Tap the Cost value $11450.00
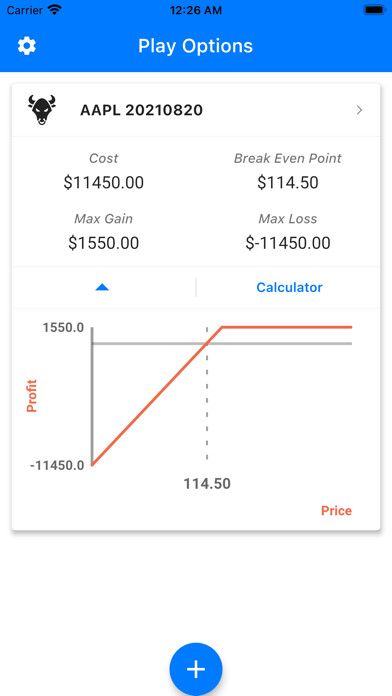The width and height of the screenshot is (392, 696). [103, 183]
